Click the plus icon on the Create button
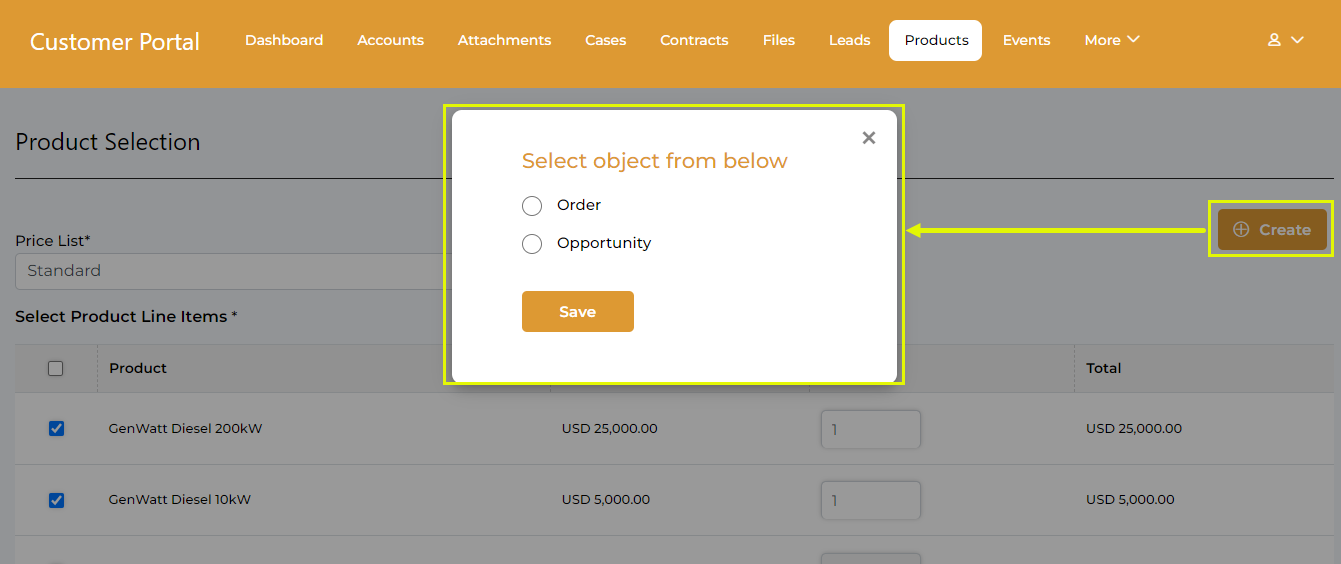The width and height of the screenshot is (1341, 564). 1241,229
